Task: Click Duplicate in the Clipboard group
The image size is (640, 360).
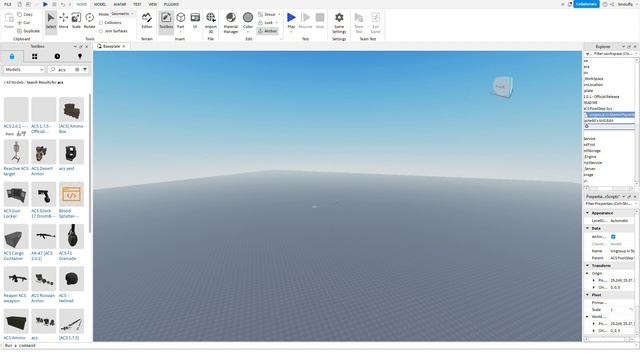Action: coord(28,31)
